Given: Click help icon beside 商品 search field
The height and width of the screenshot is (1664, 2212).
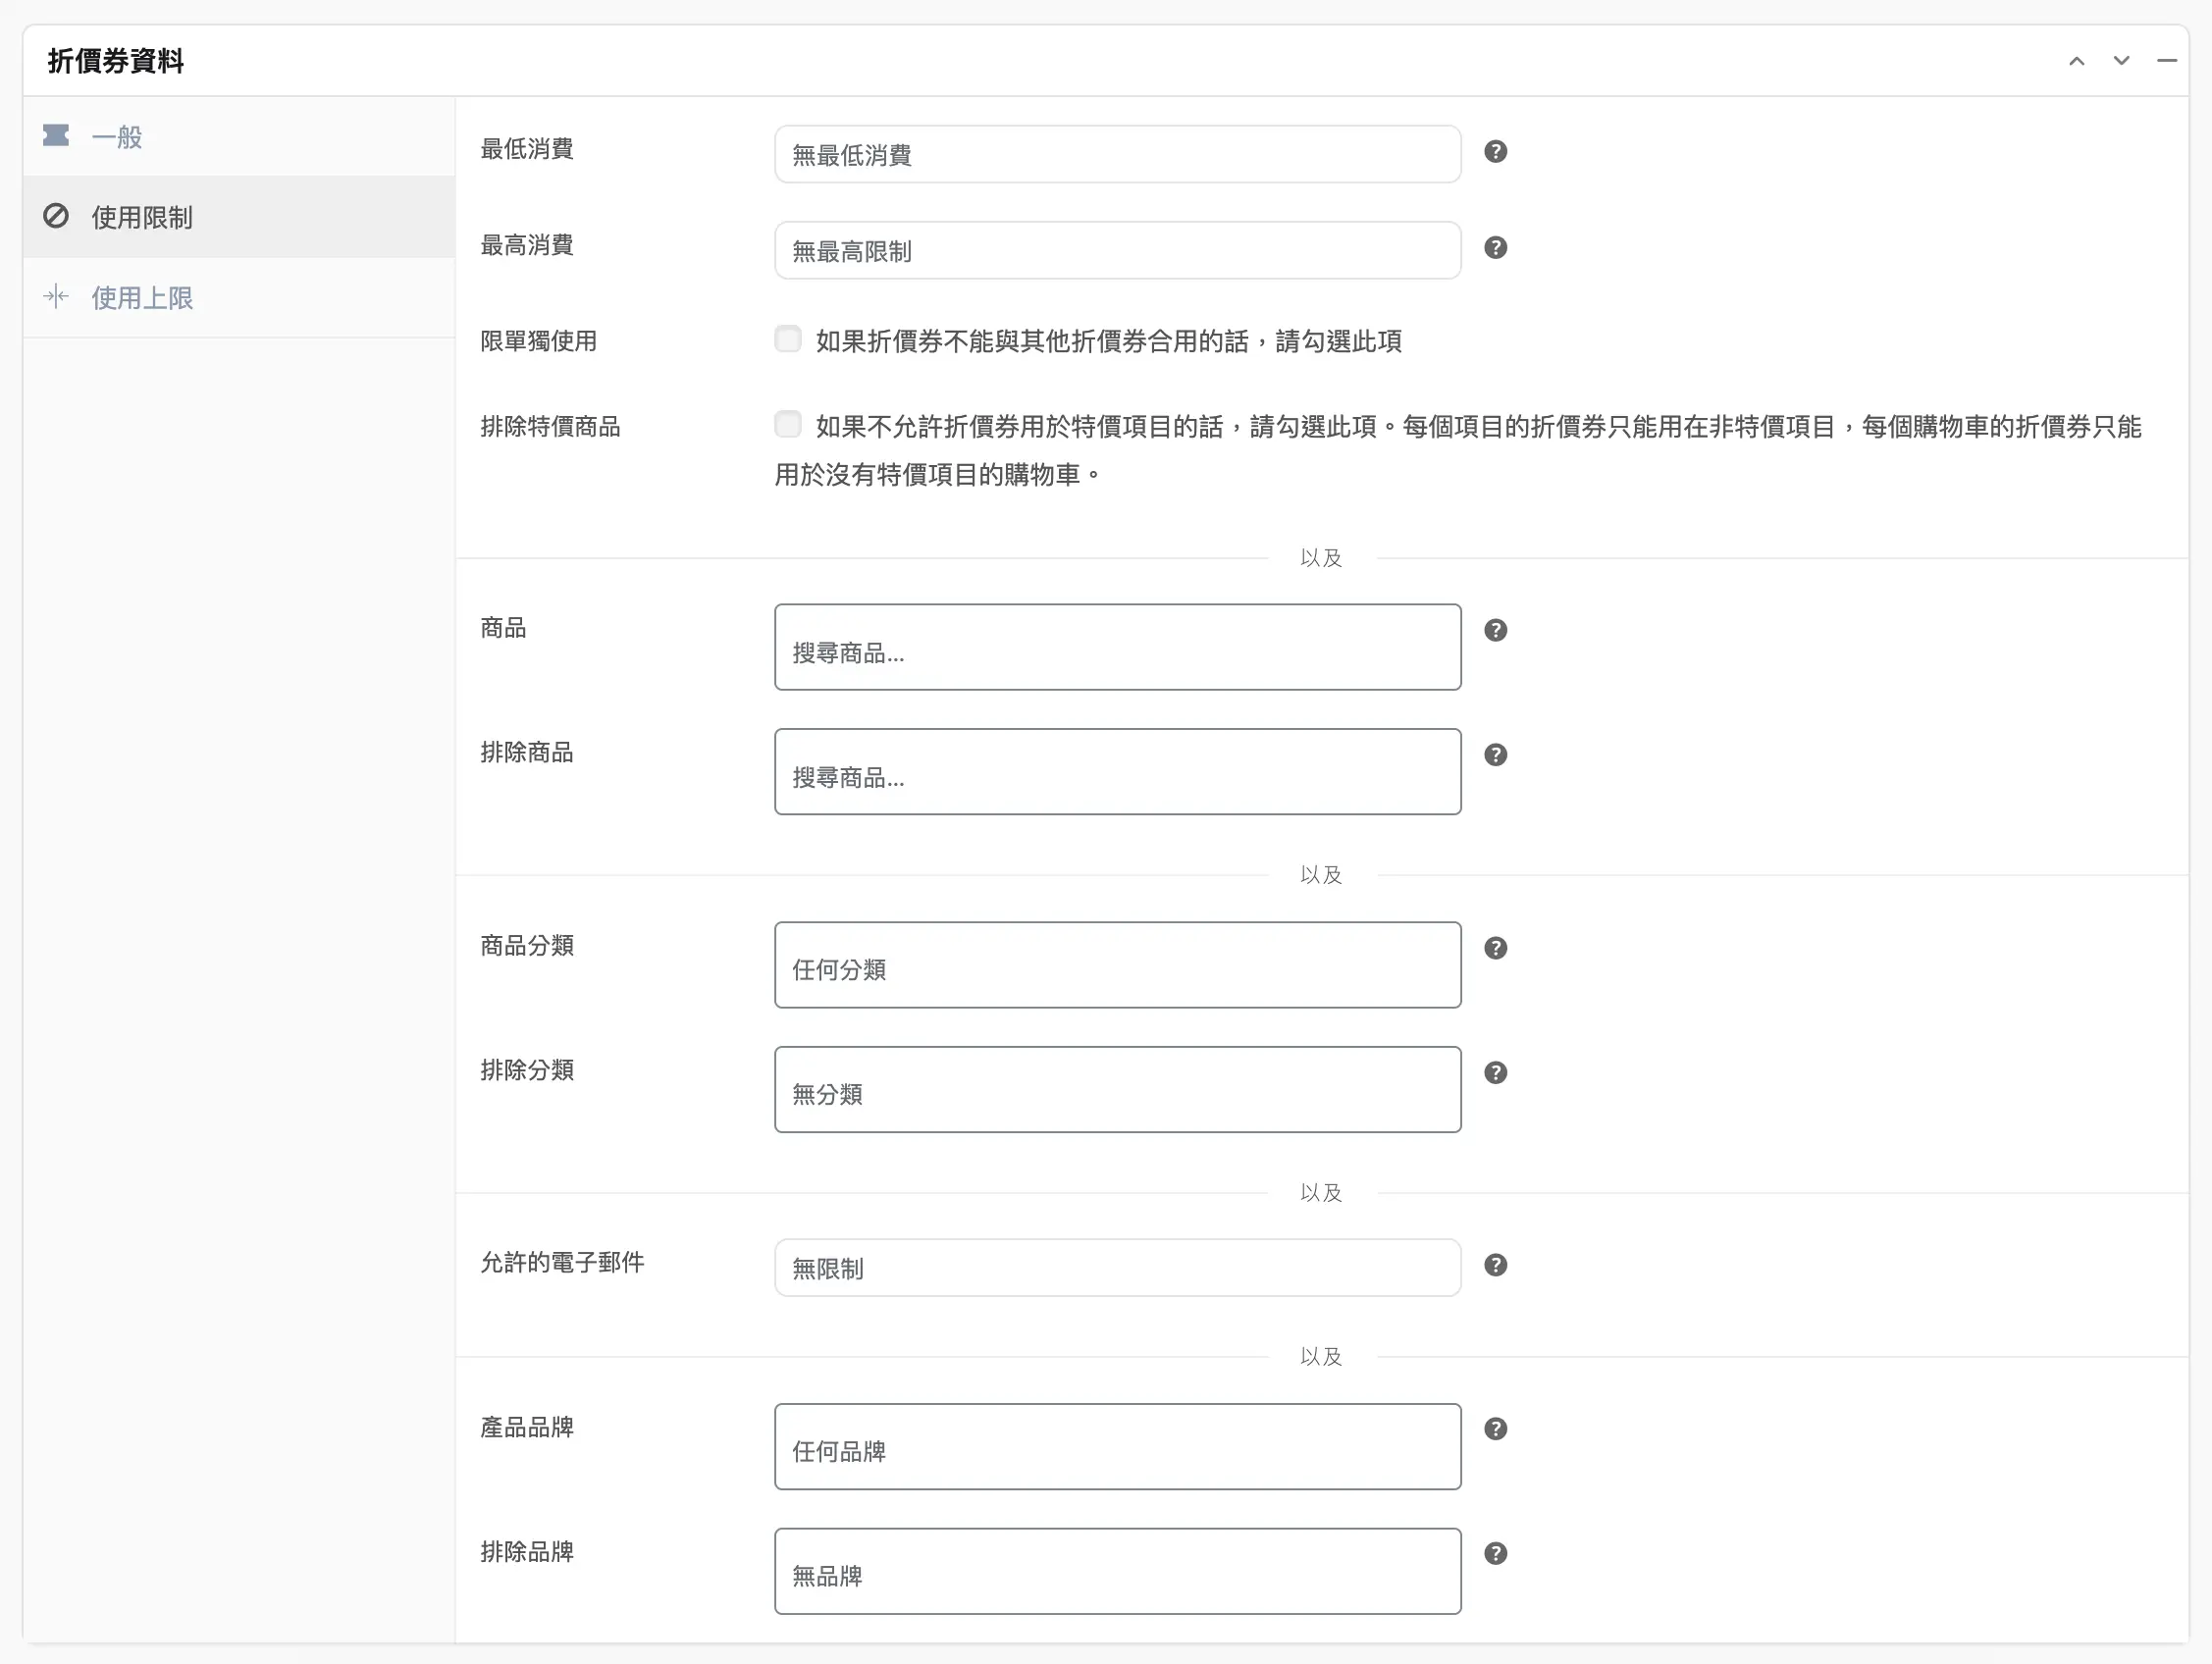Looking at the screenshot, I should pos(1495,630).
